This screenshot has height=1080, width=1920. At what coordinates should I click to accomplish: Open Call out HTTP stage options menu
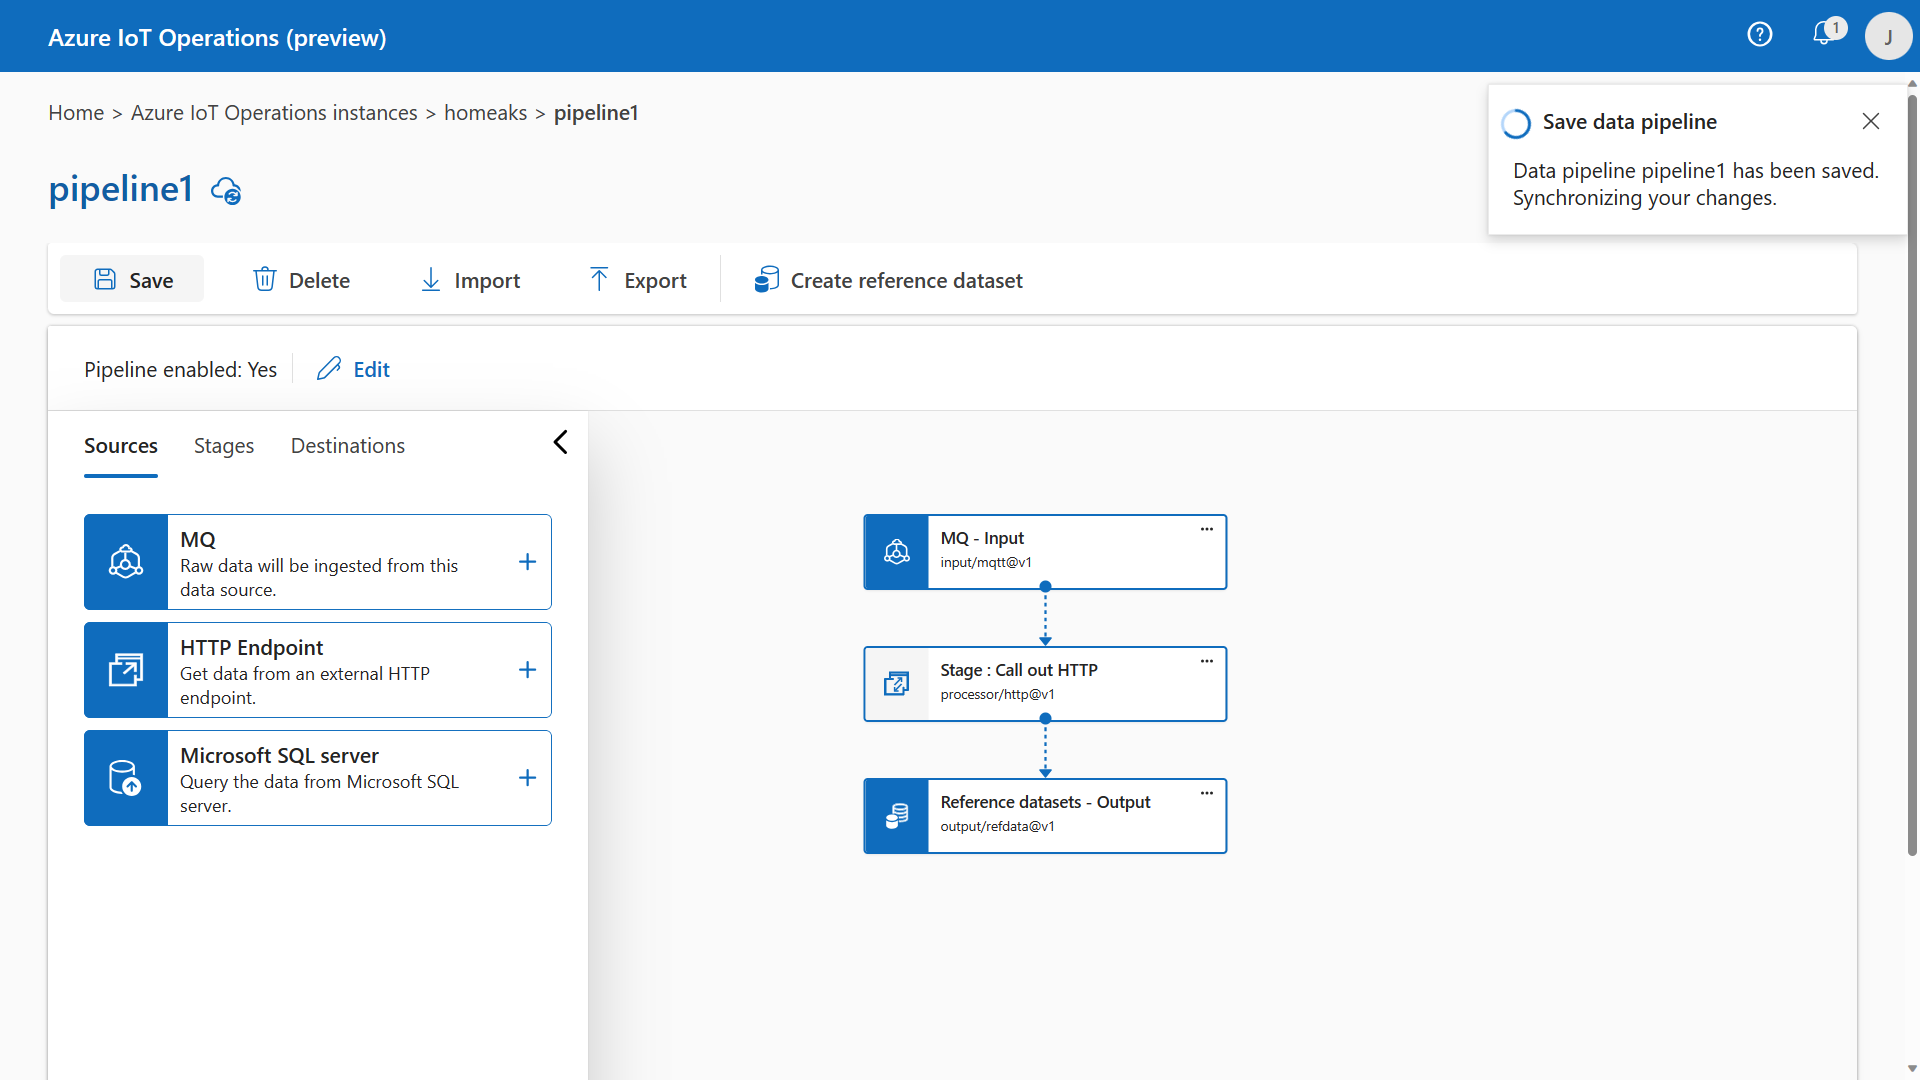point(1207,661)
